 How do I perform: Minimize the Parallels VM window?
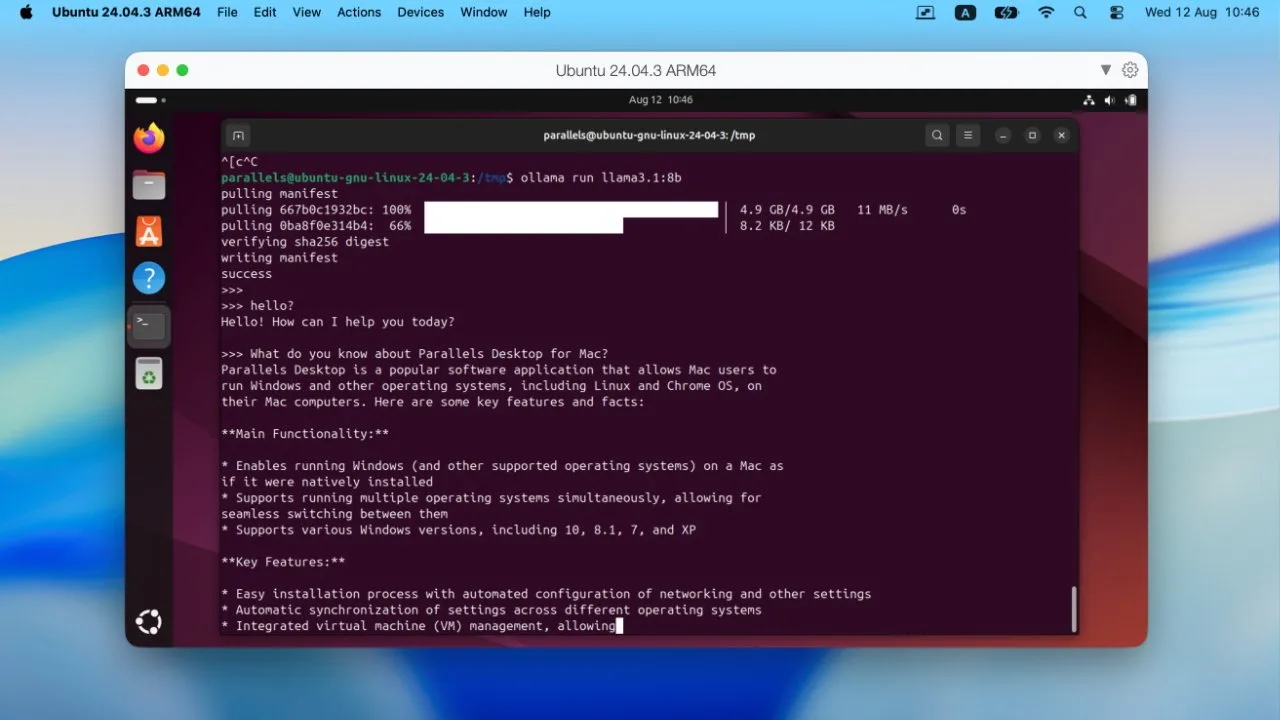click(163, 70)
